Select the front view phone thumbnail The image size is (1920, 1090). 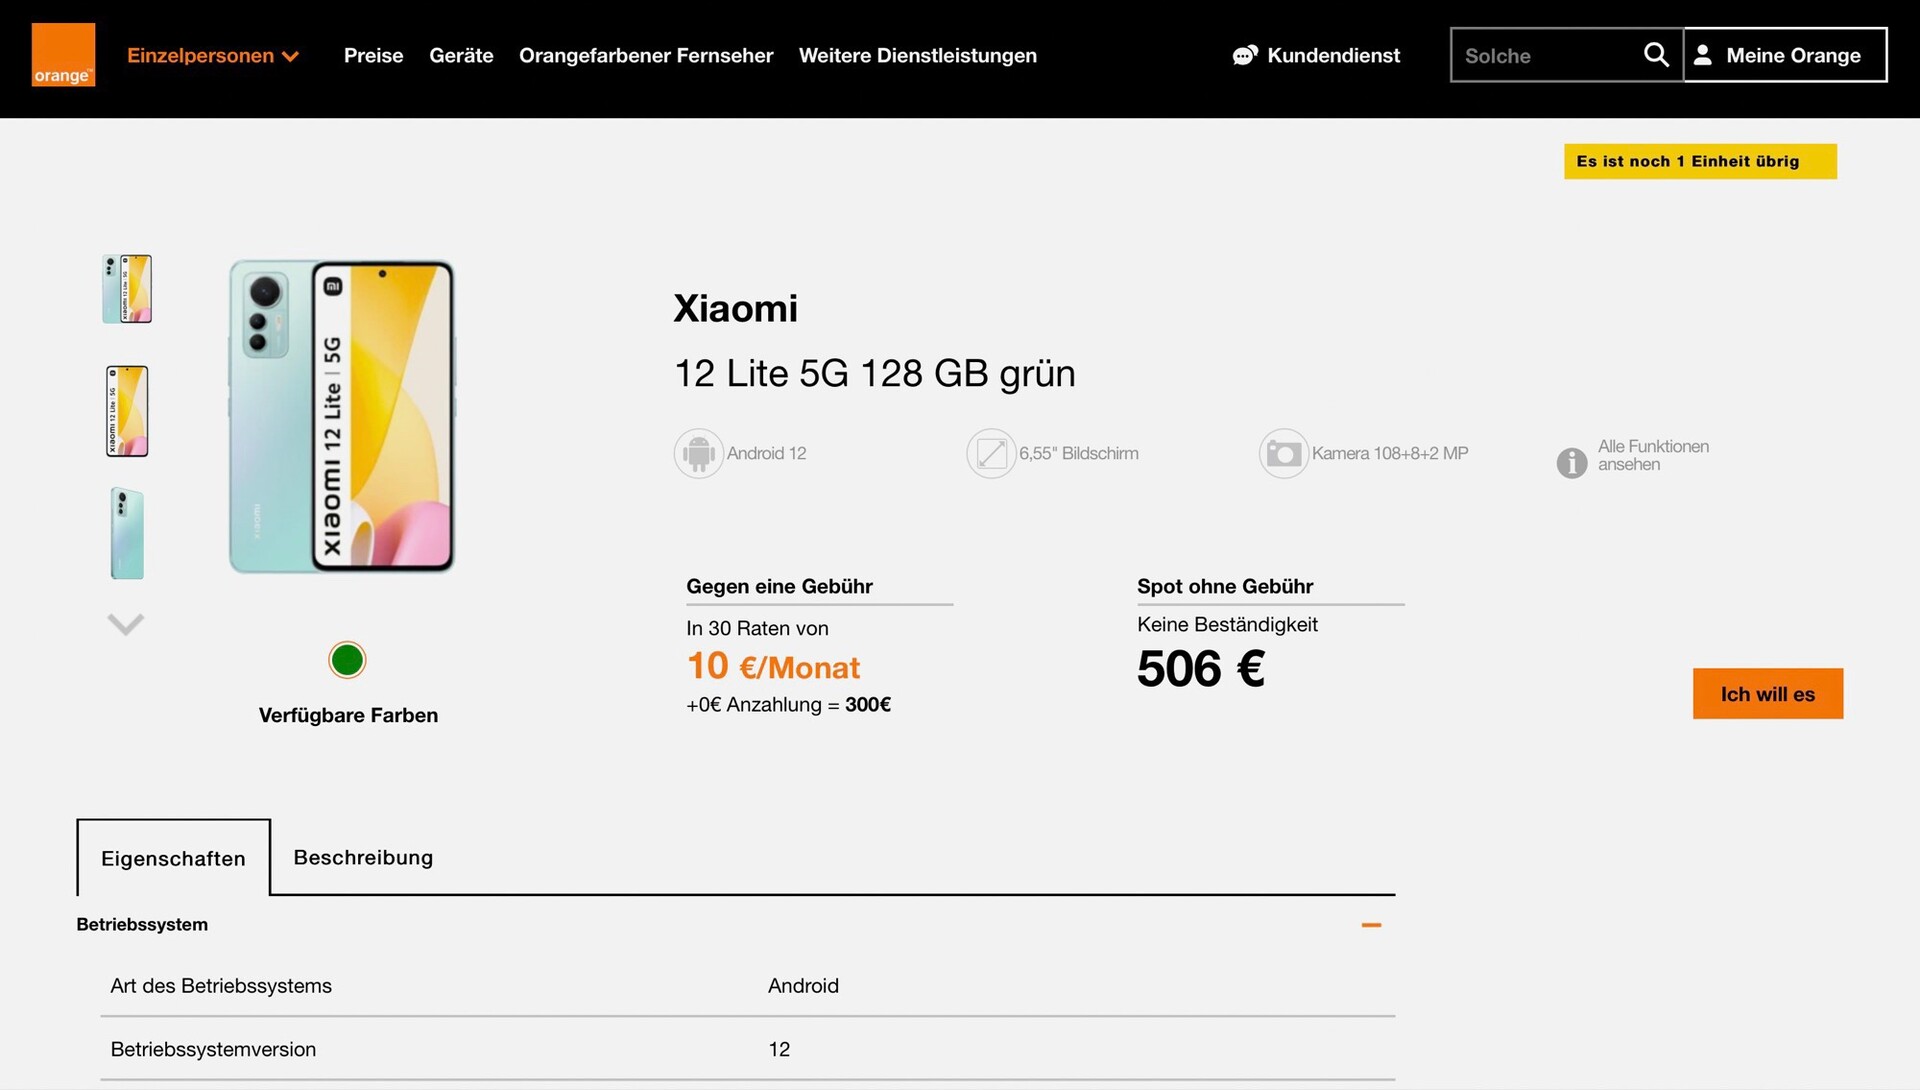click(x=127, y=411)
